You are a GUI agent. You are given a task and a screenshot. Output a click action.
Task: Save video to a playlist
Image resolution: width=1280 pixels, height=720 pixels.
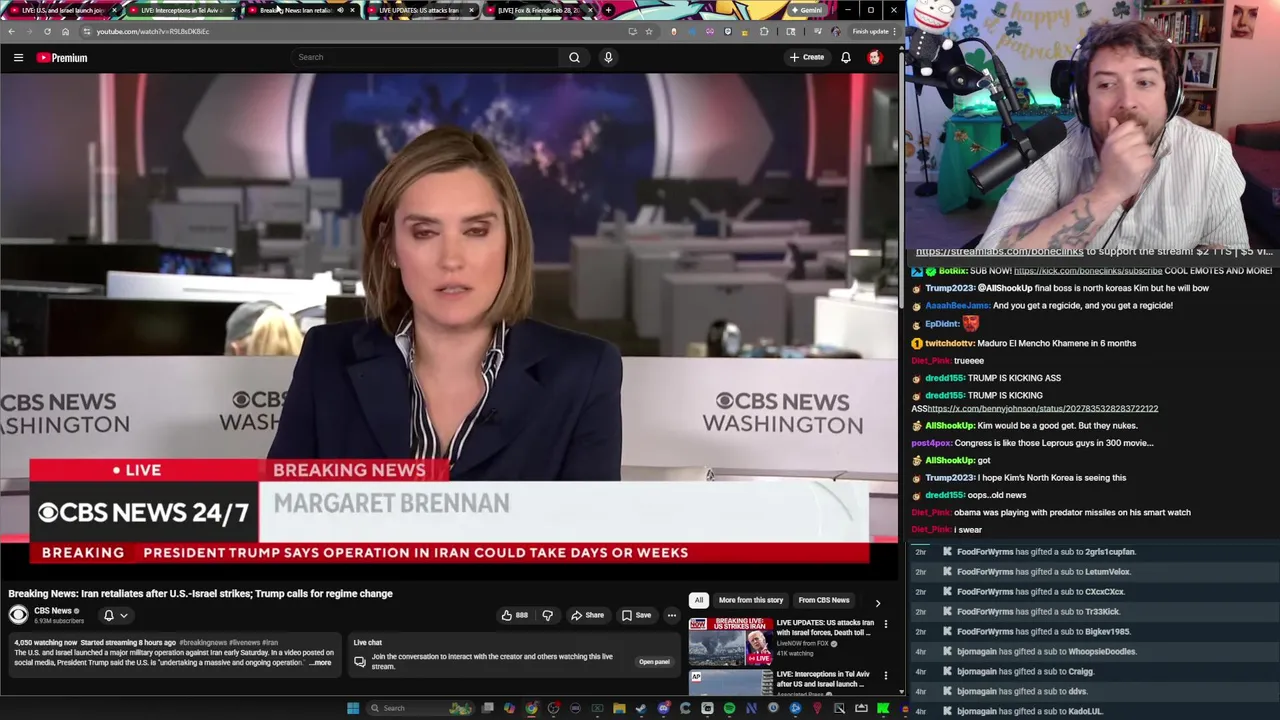coord(636,615)
